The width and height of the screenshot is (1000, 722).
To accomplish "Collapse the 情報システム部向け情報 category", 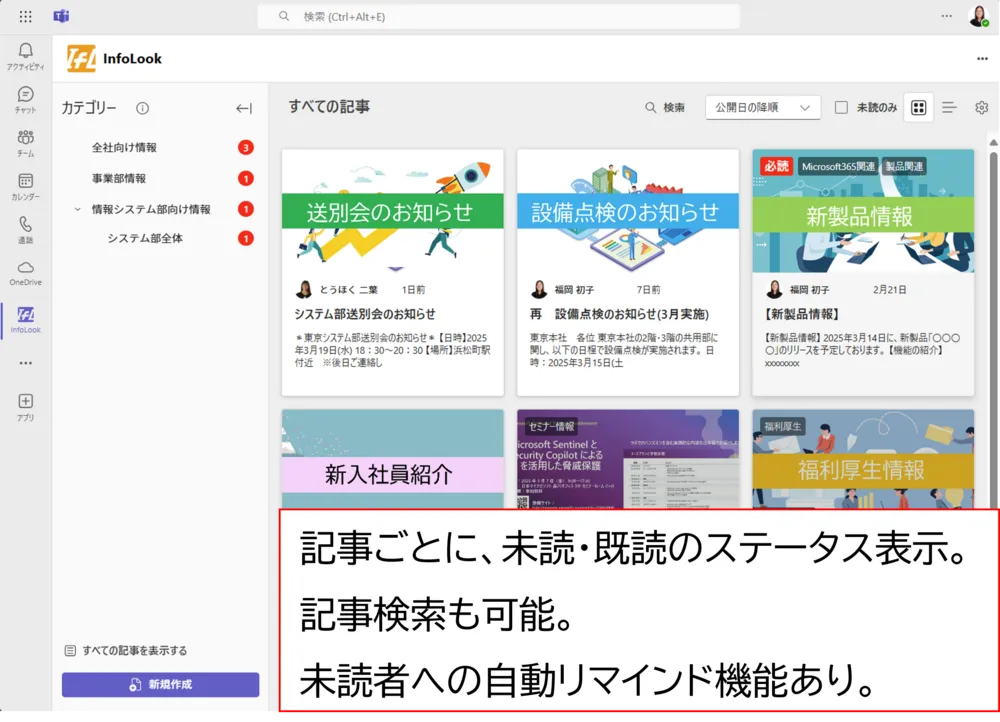I will point(78,210).
